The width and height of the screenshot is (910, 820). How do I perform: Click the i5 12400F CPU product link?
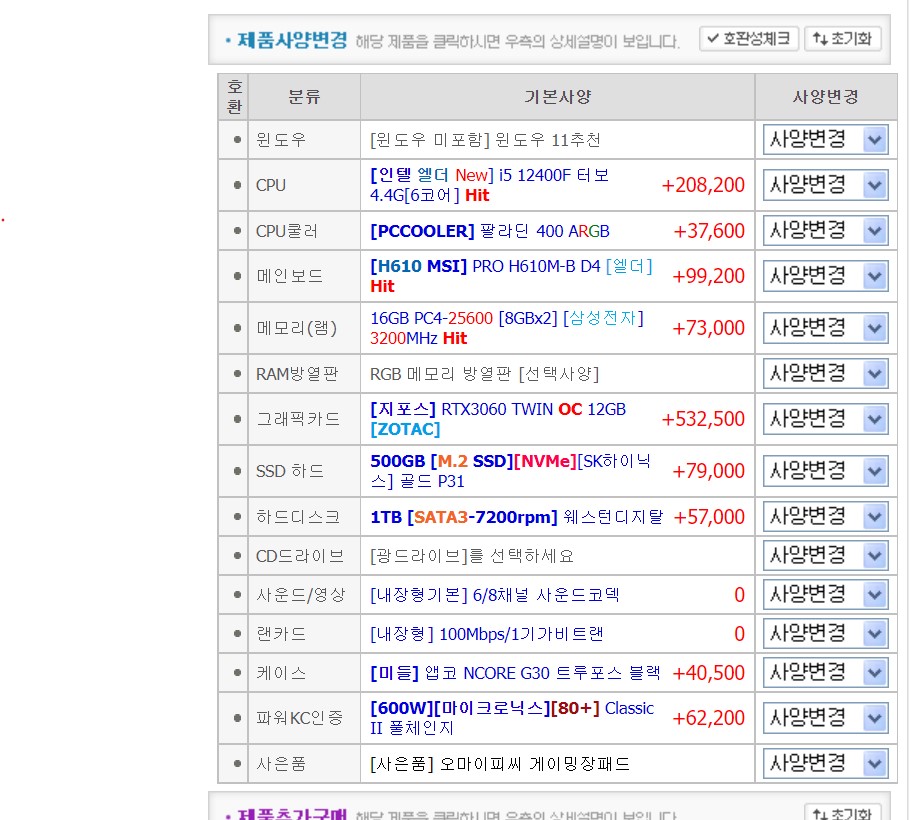(x=489, y=185)
